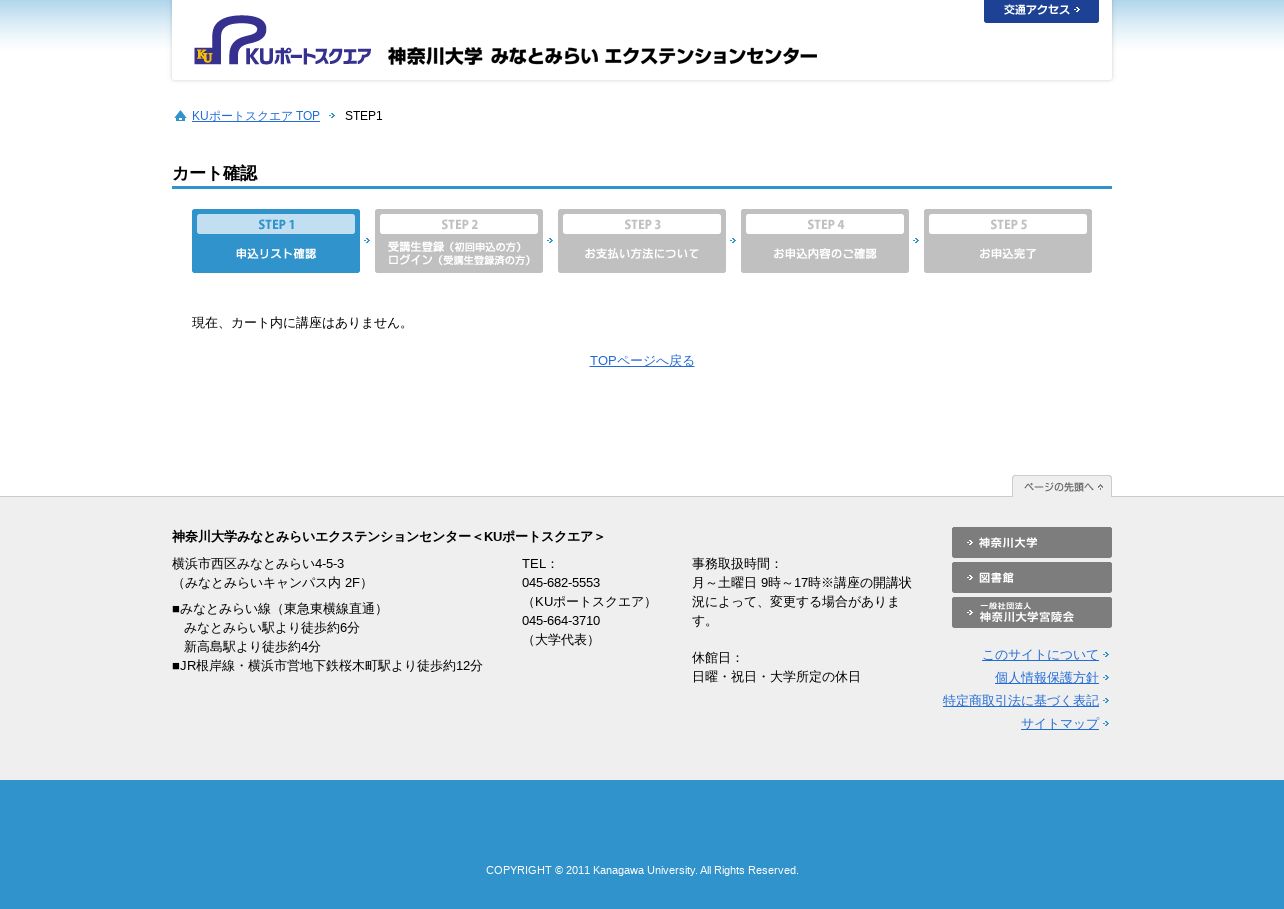Select STEP 4 お申込内容のご確認 step
This screenshot has height=909, width=1284.
[x=825, y=241]
